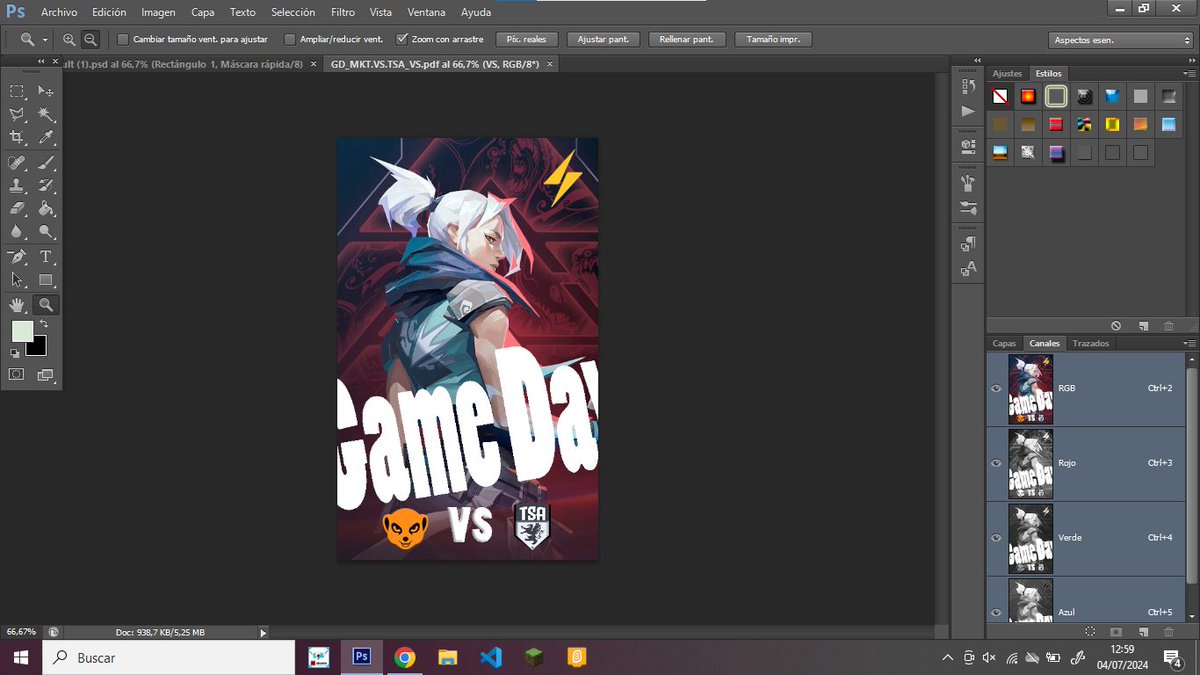Viewport: 1200px width, 675px height.
Task: Select the Blur tool
Action: pyautogui.click(x=17, y=232)
